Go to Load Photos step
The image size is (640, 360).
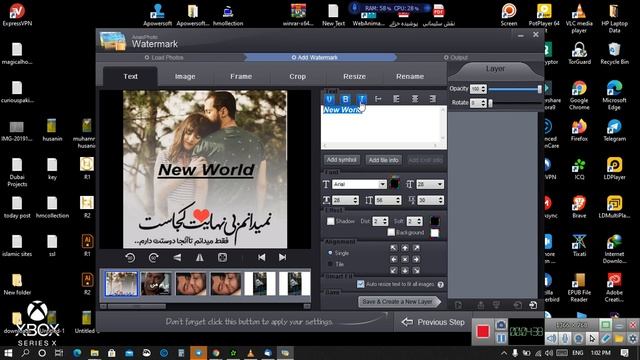(x=164, y=58)
